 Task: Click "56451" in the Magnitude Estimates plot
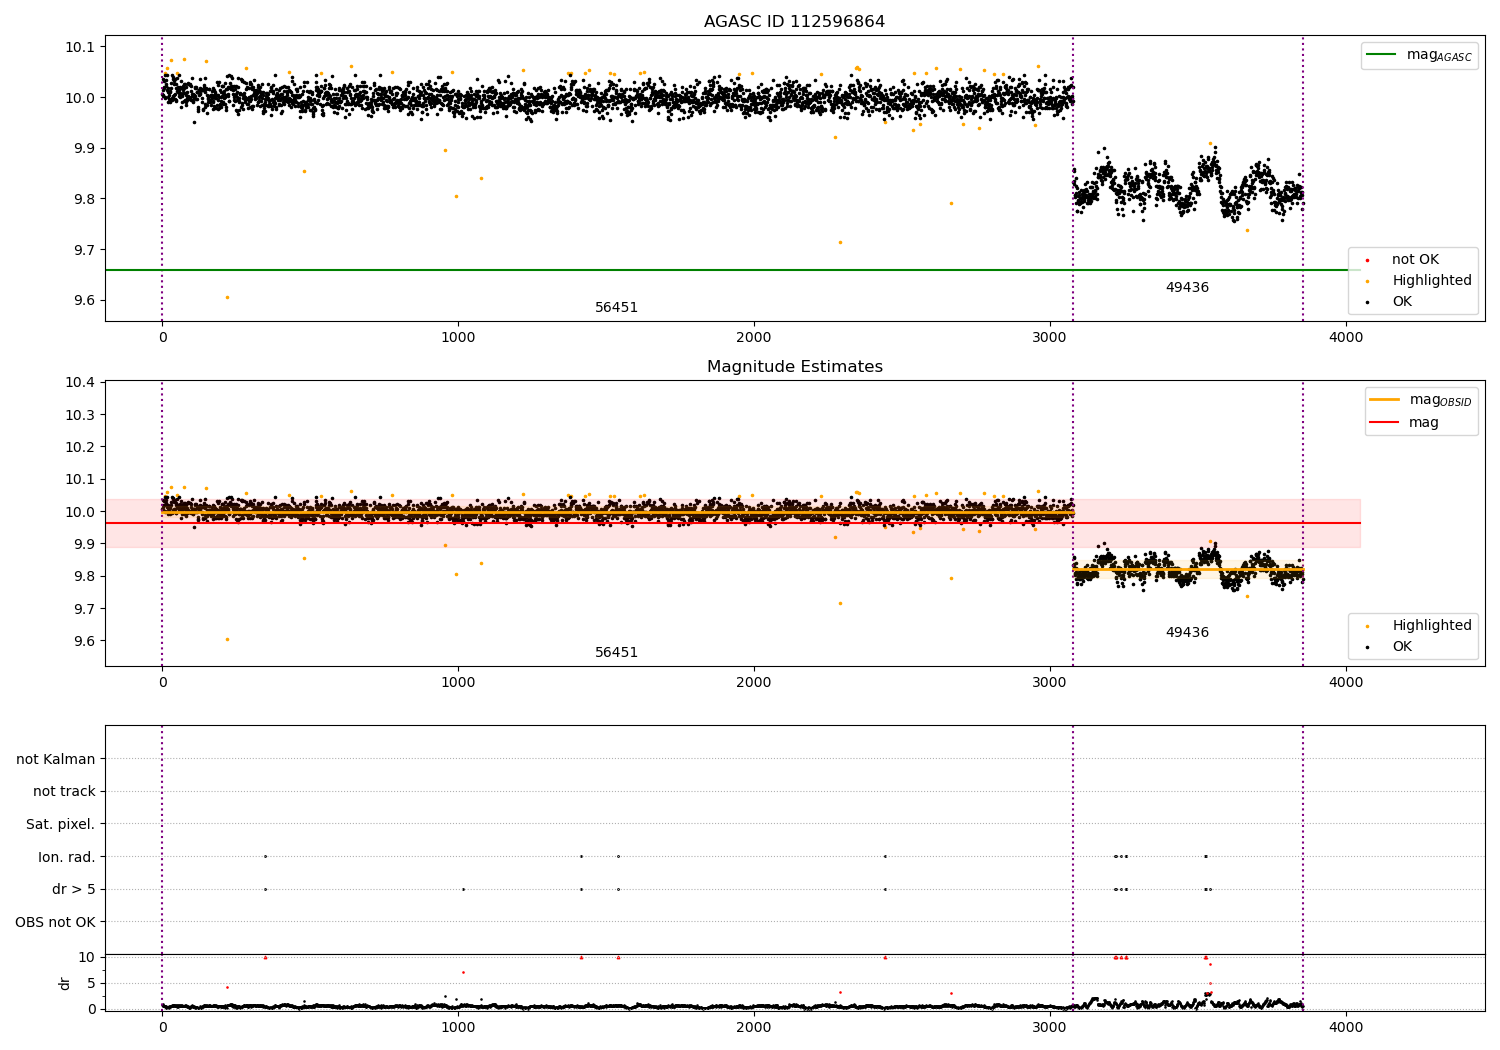(x=616, y=653)
